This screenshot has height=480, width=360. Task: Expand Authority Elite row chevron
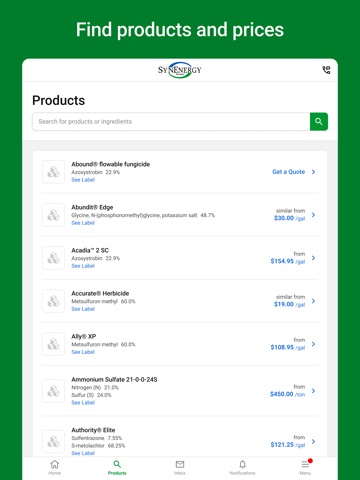pyautogui.click(x=313, y=441)
